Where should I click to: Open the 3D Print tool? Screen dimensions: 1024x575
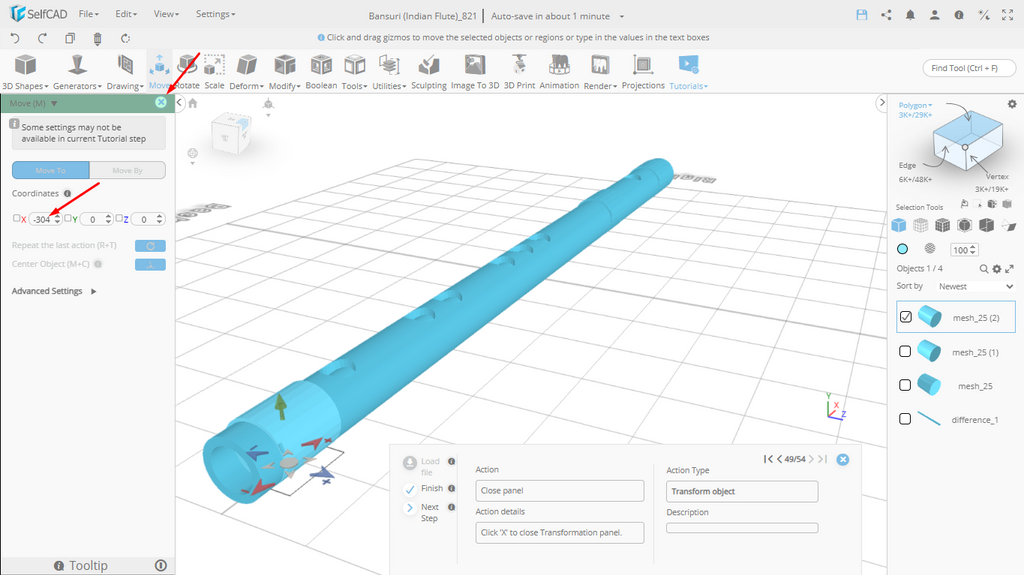(518, 70)
